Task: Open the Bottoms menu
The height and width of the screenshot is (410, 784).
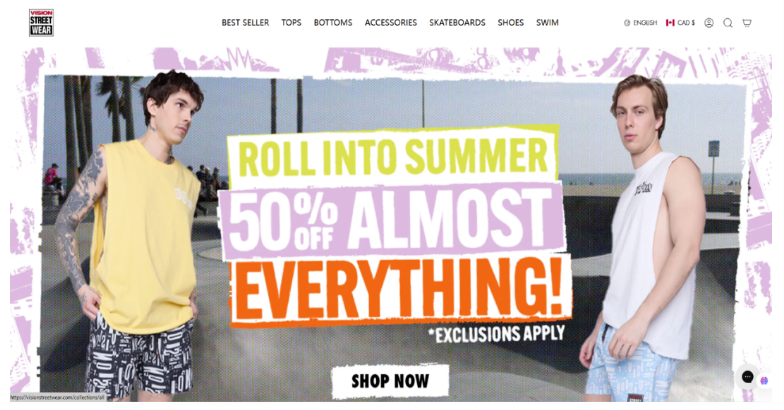Action: pyautogui.click(x=333, y=23)
